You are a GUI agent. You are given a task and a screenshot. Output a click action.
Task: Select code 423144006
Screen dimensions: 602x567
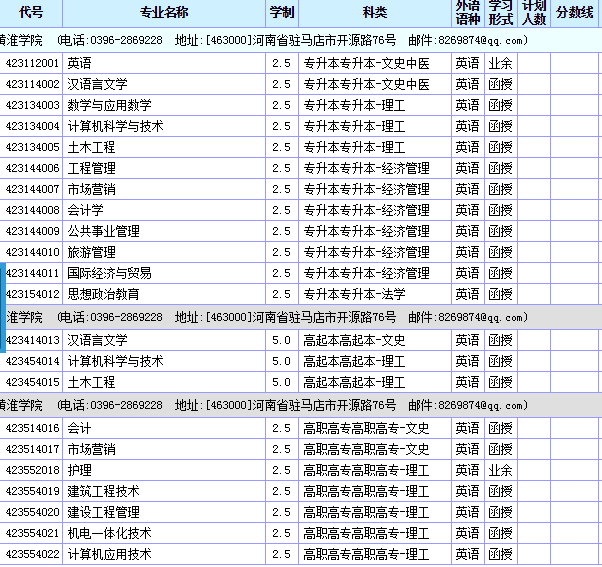(33, 168)
